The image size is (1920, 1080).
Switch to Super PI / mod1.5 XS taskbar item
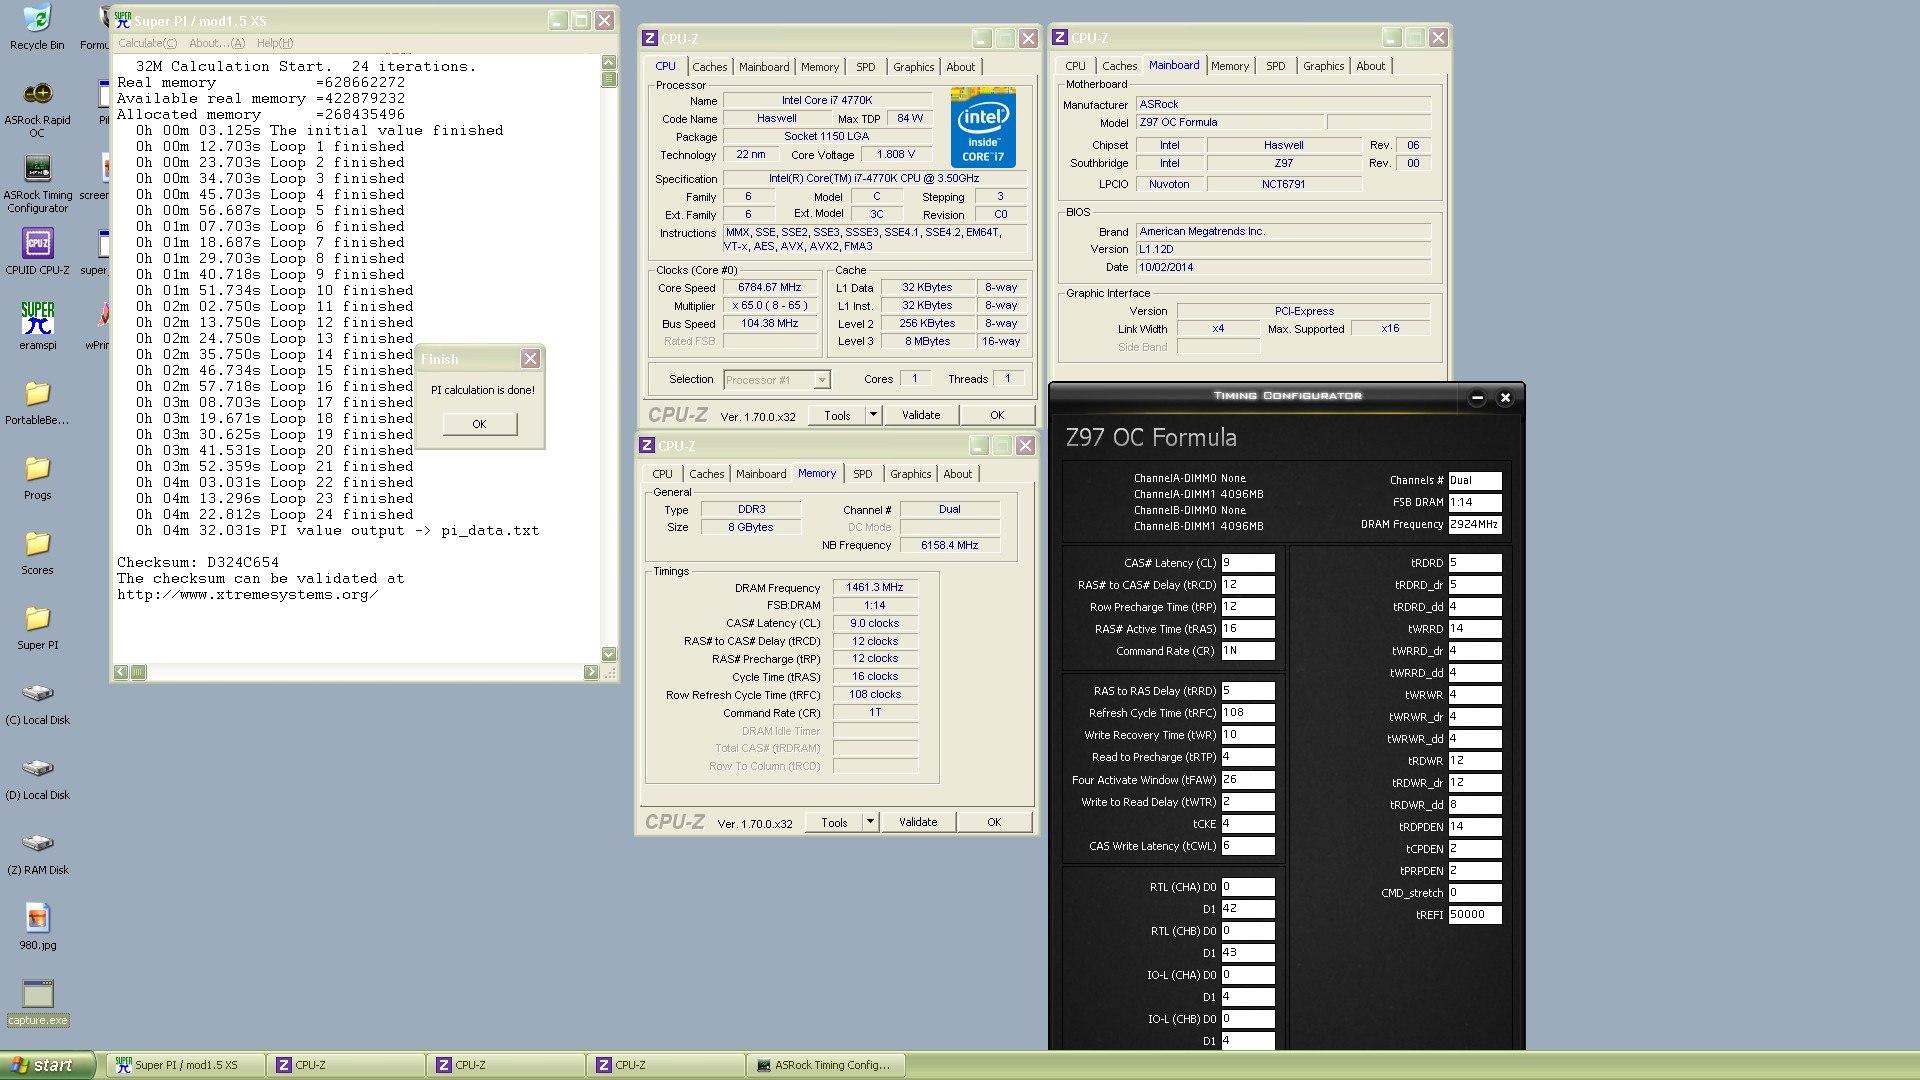(x=186, y=1065)
